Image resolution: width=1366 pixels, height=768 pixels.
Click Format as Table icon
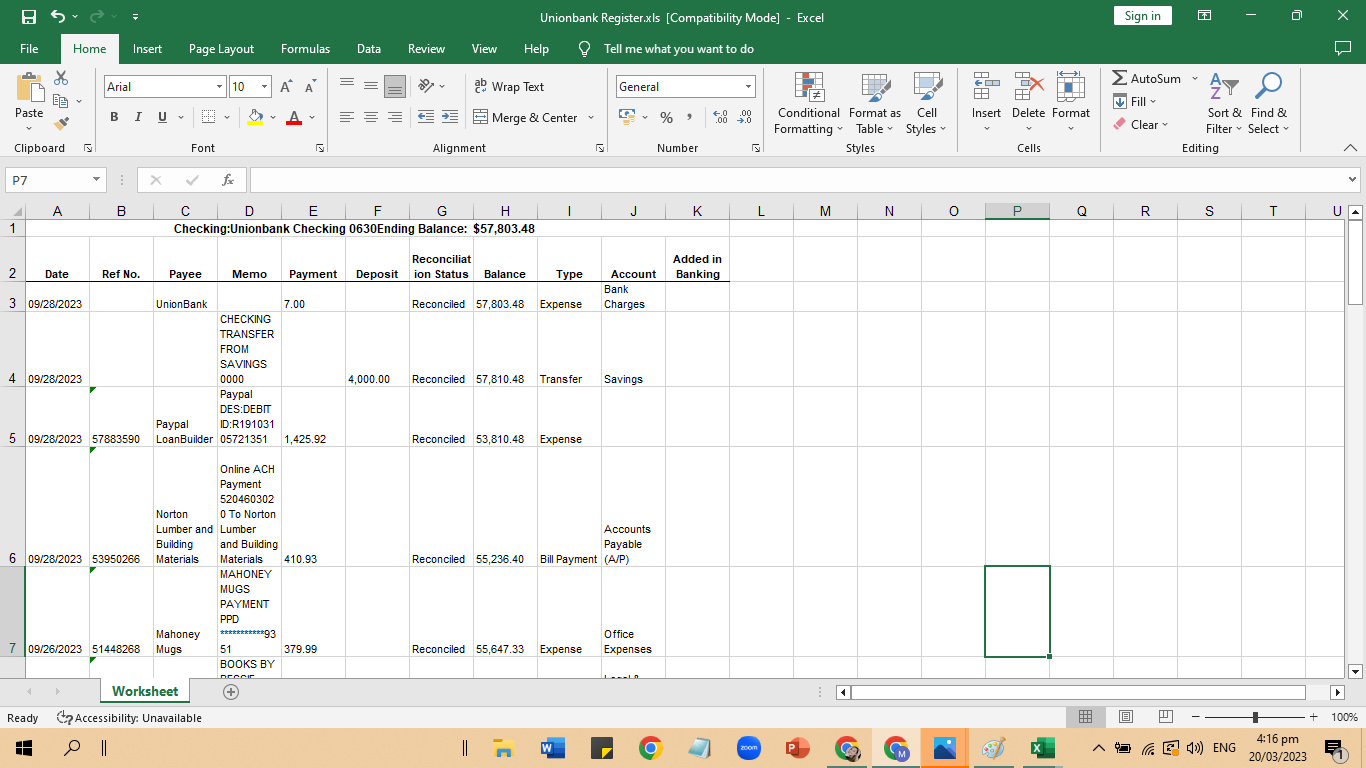[875, 103]
